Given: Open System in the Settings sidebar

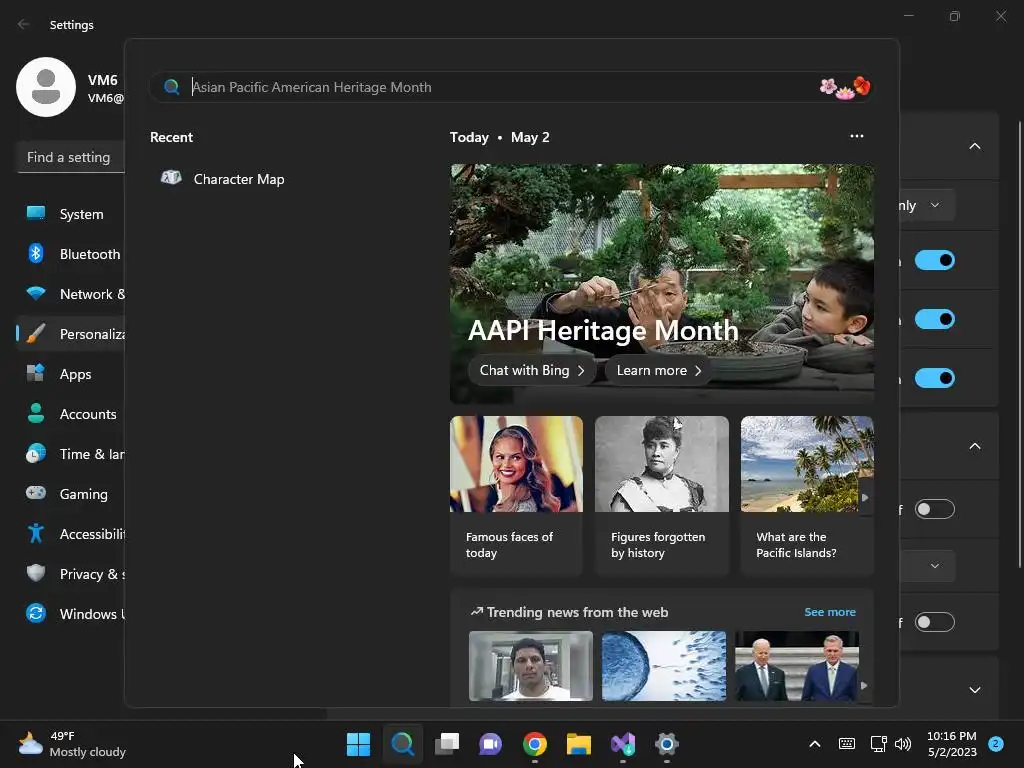Looking at the screenshot, I should click(x=71, y=214).
